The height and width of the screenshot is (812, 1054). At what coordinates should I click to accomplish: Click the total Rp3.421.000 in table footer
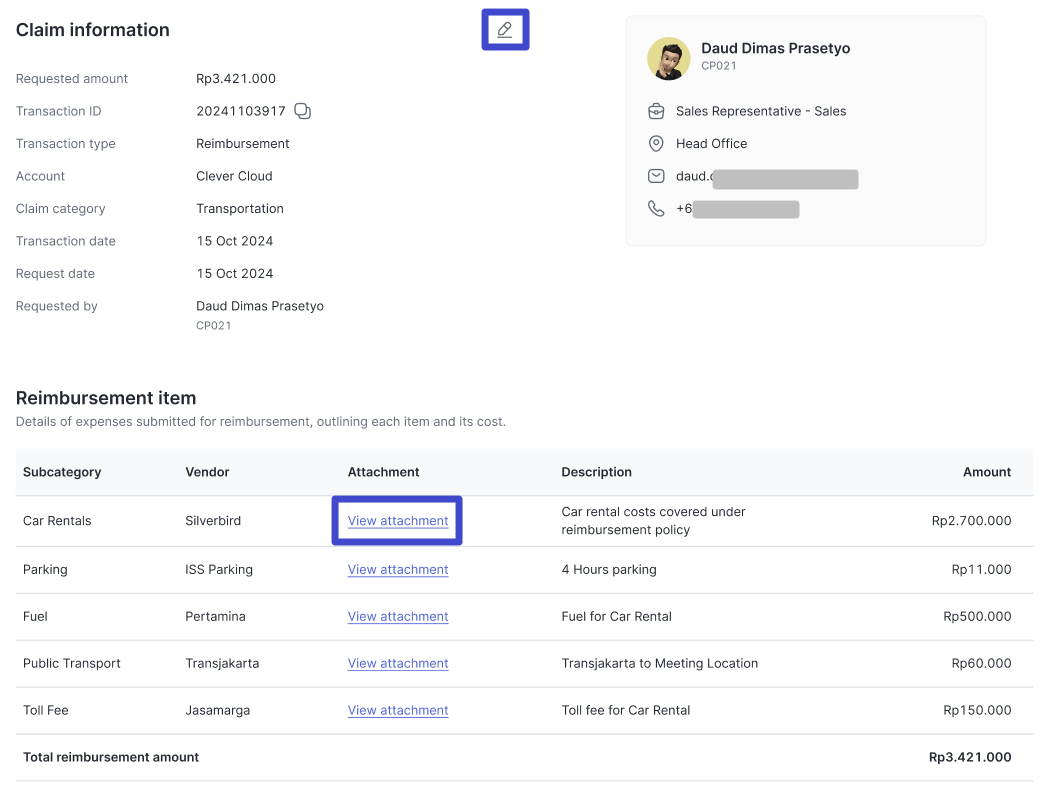point(970,758)
